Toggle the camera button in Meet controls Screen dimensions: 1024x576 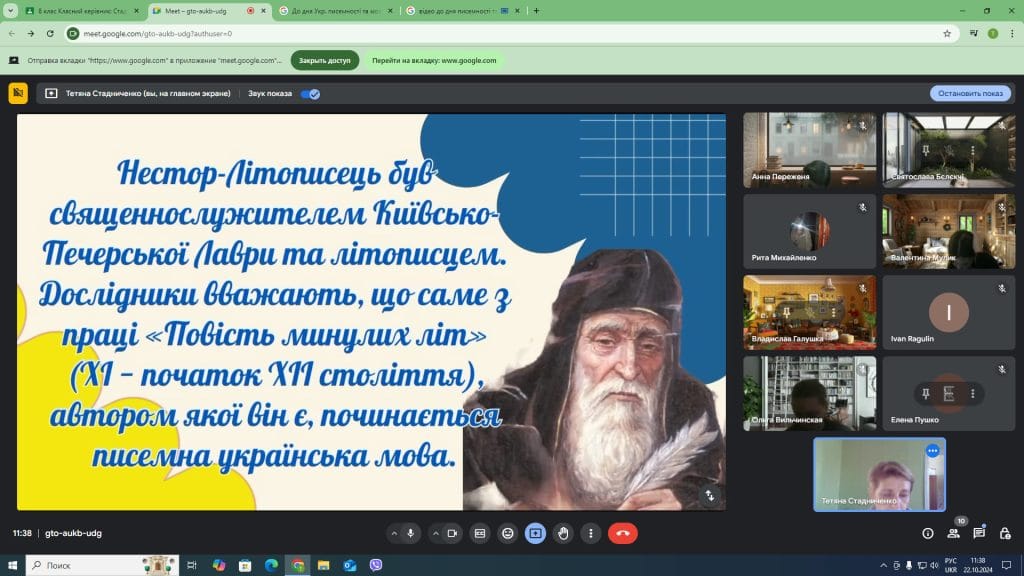click(452, 534)
